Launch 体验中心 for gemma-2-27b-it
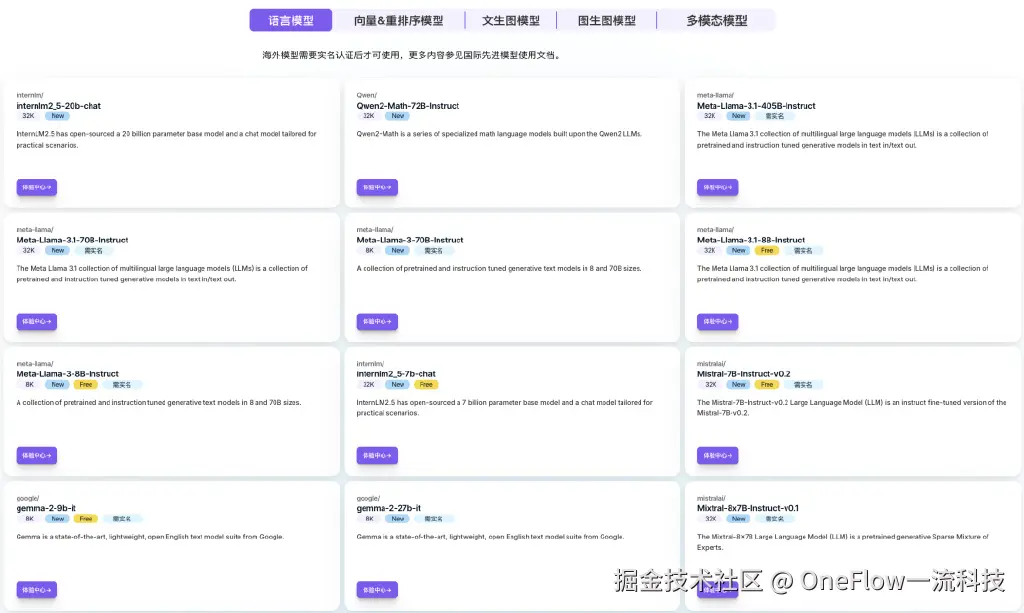The height and width of the screenshot is (613, 1024). pos(377,589)
